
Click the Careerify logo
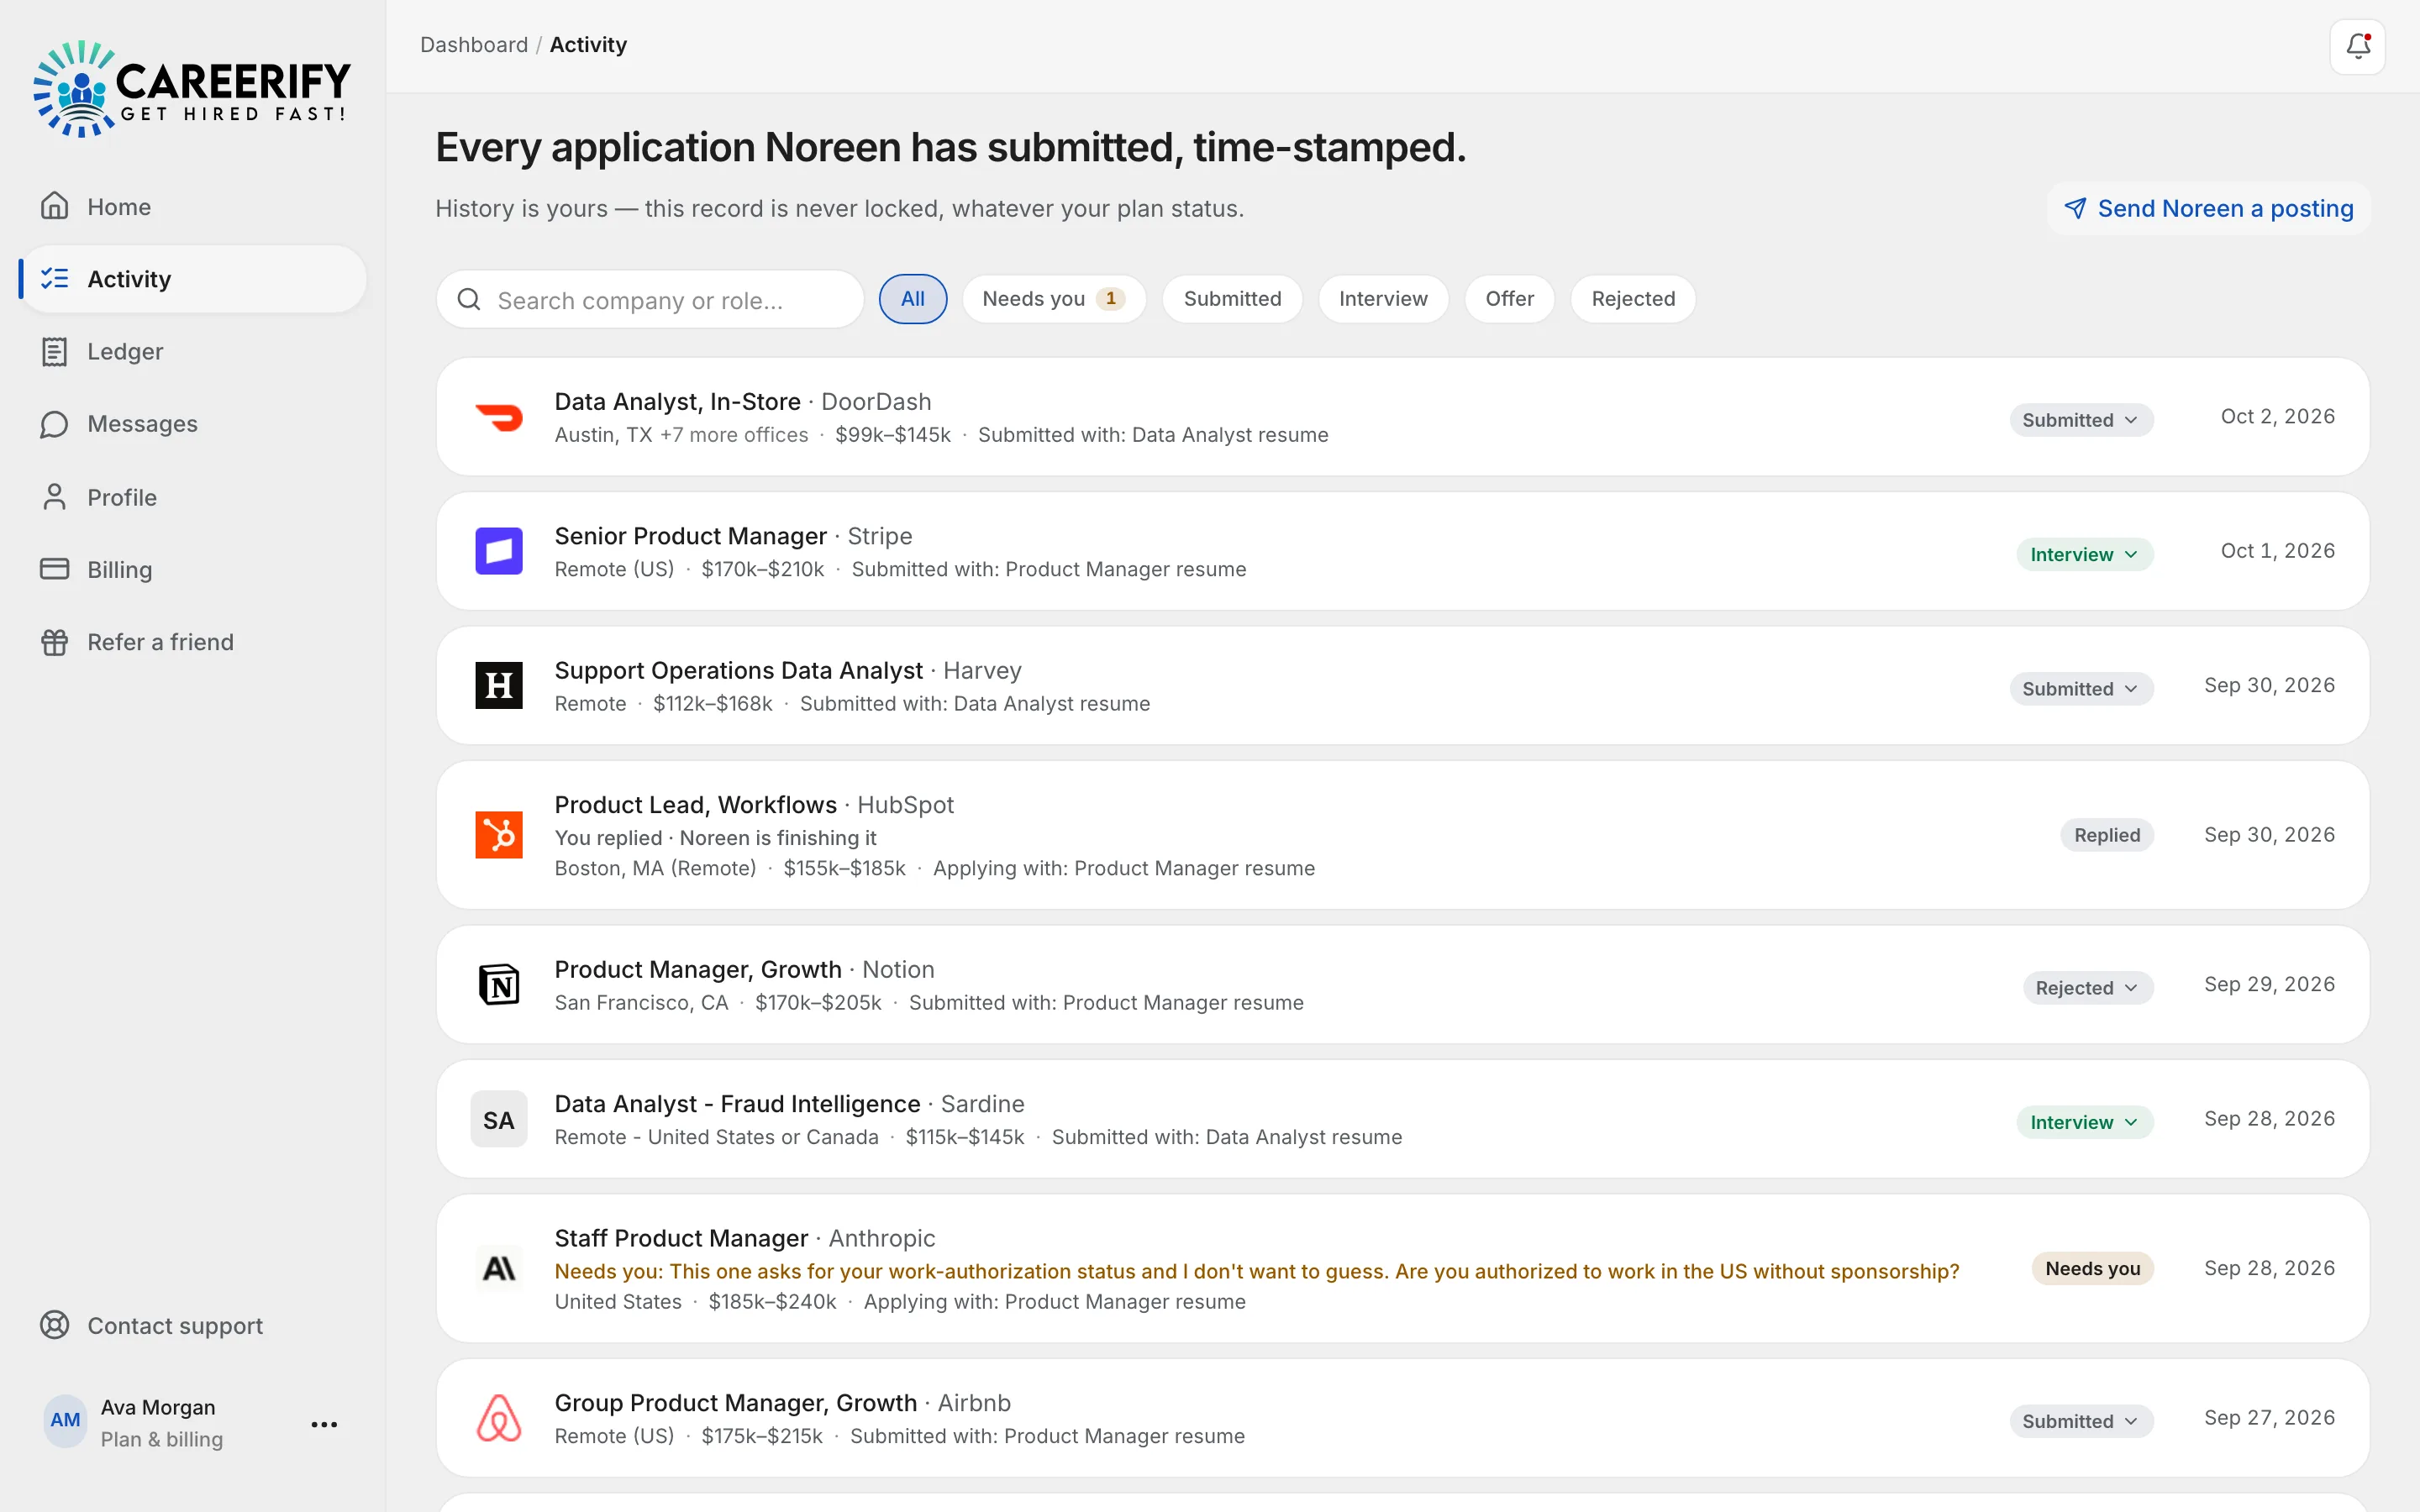click(192, 89)
